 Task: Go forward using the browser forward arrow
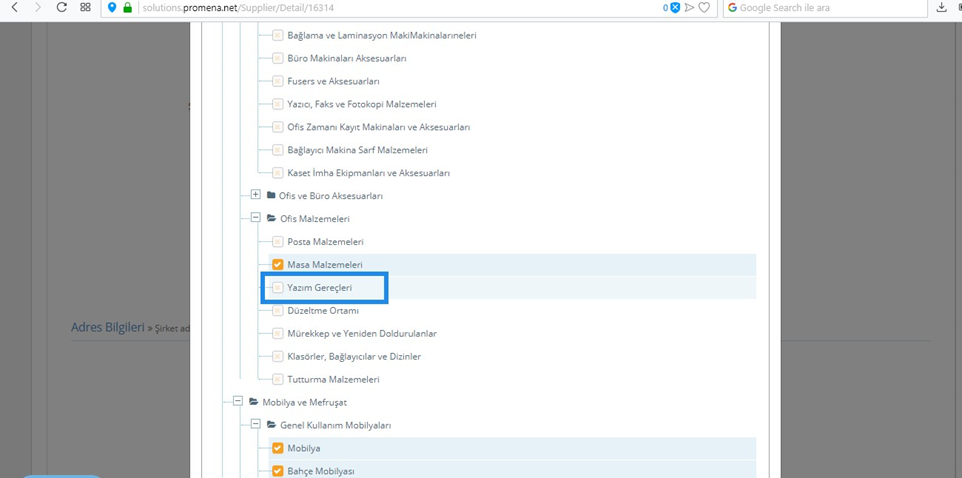(38, 7)
